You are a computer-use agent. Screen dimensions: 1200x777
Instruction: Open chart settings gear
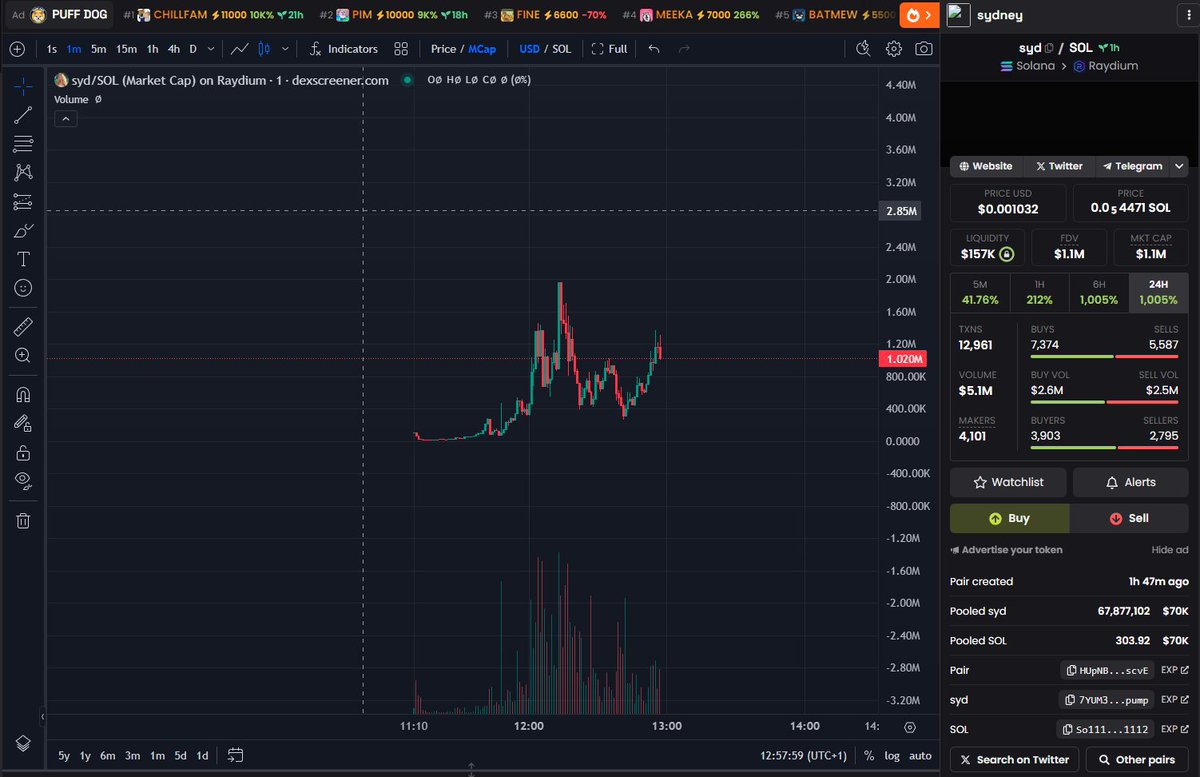894,49
